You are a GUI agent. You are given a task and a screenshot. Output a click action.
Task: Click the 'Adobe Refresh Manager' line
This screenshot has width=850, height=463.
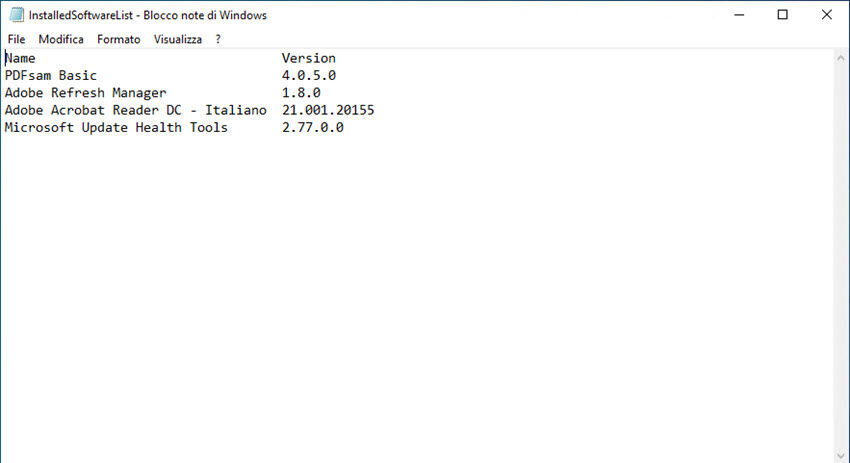point(86,93)
